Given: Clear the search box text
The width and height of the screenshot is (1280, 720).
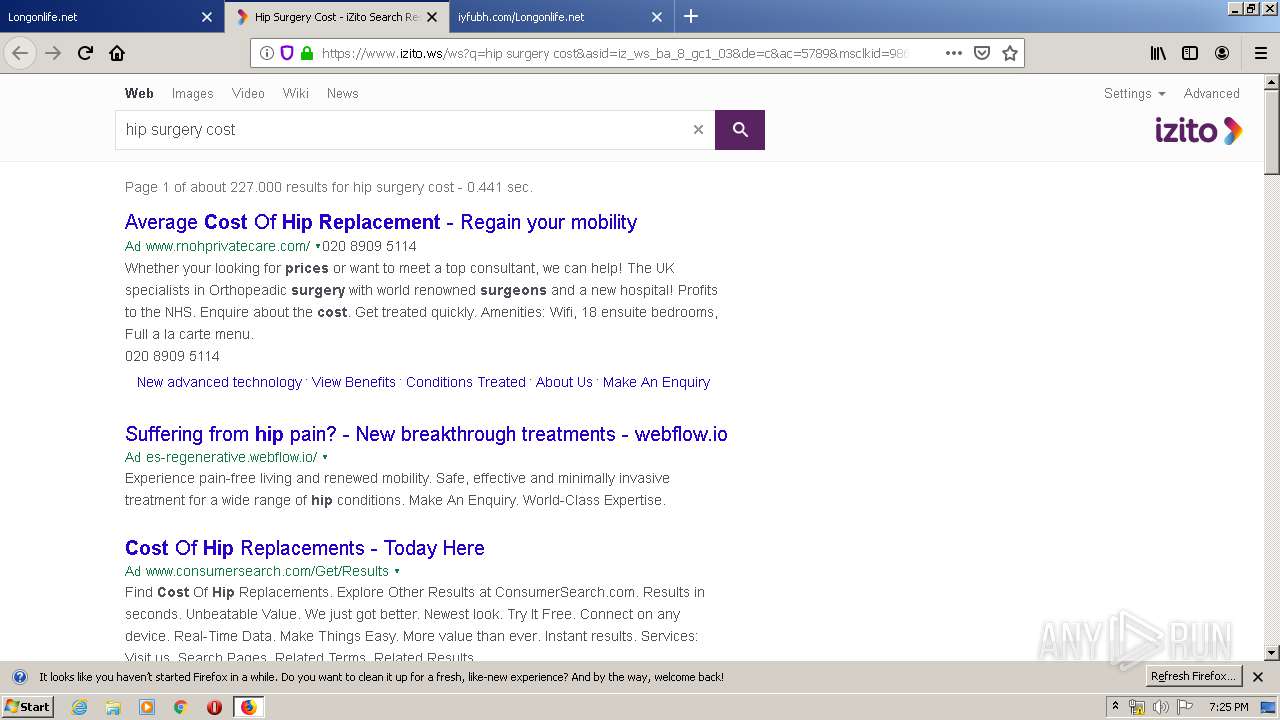Looking at the screenshot, I should (698, 130).
